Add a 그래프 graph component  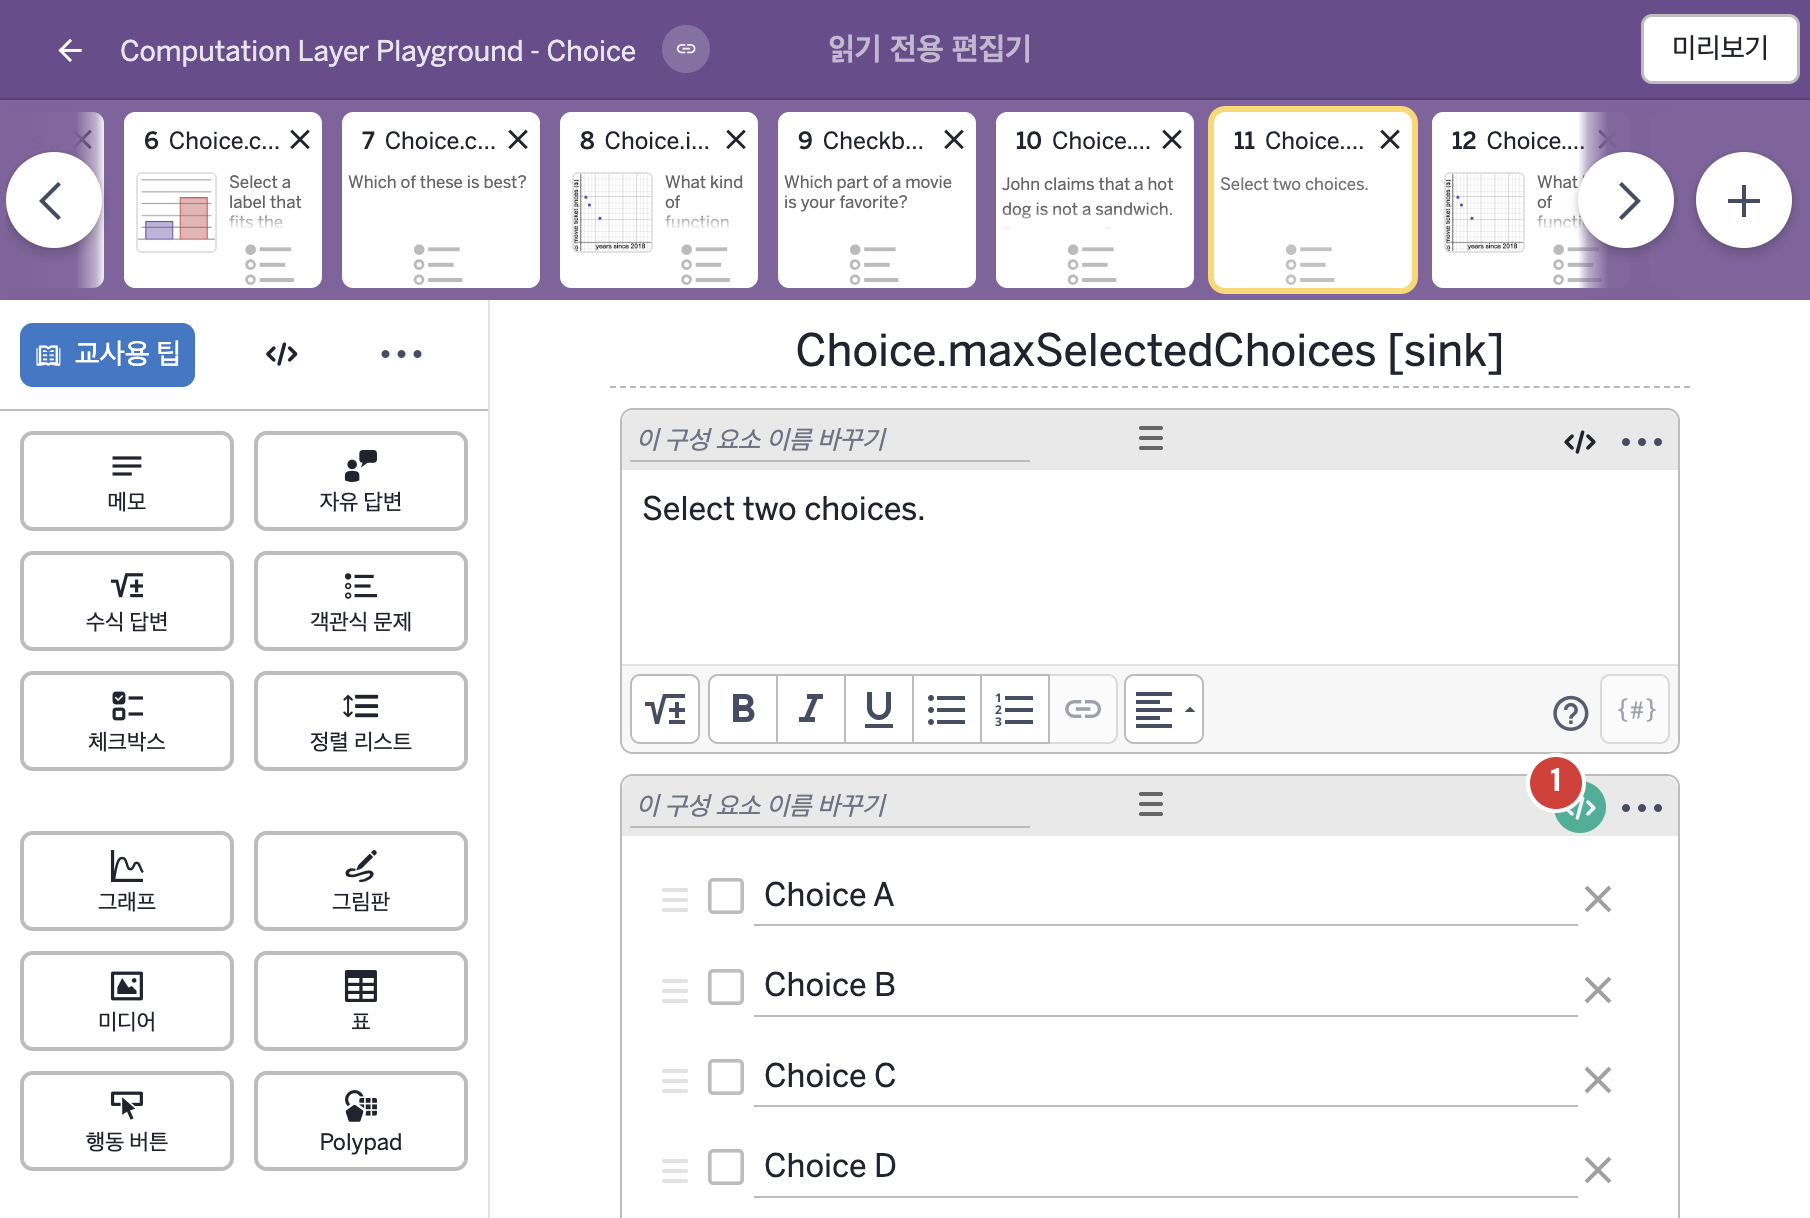coord(127,881)
